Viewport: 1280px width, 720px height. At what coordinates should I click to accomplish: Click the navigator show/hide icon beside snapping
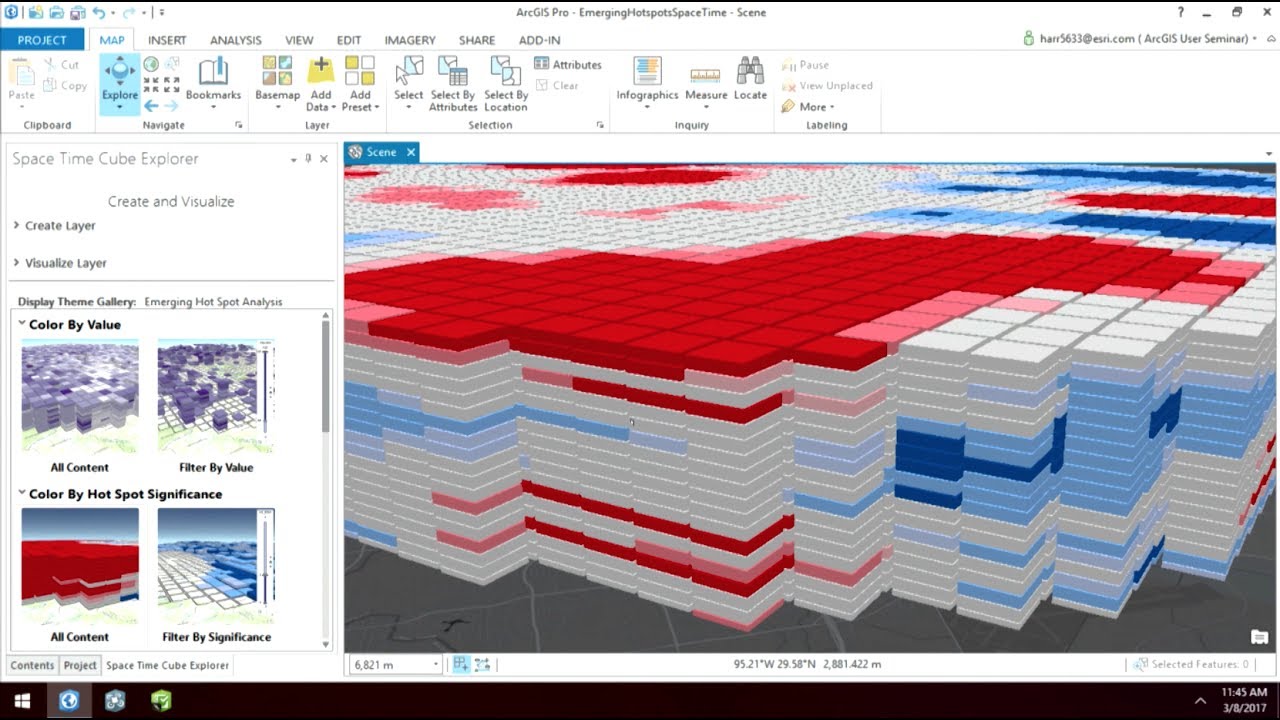482,664
